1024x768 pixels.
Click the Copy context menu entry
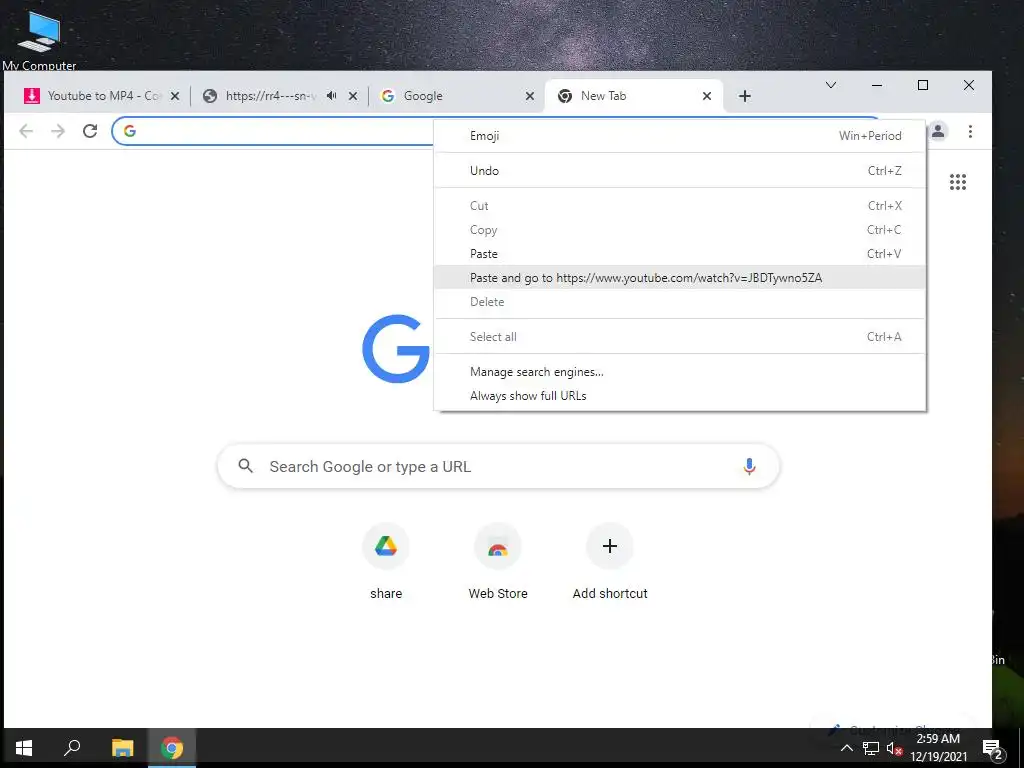click(x=680, y=230)
